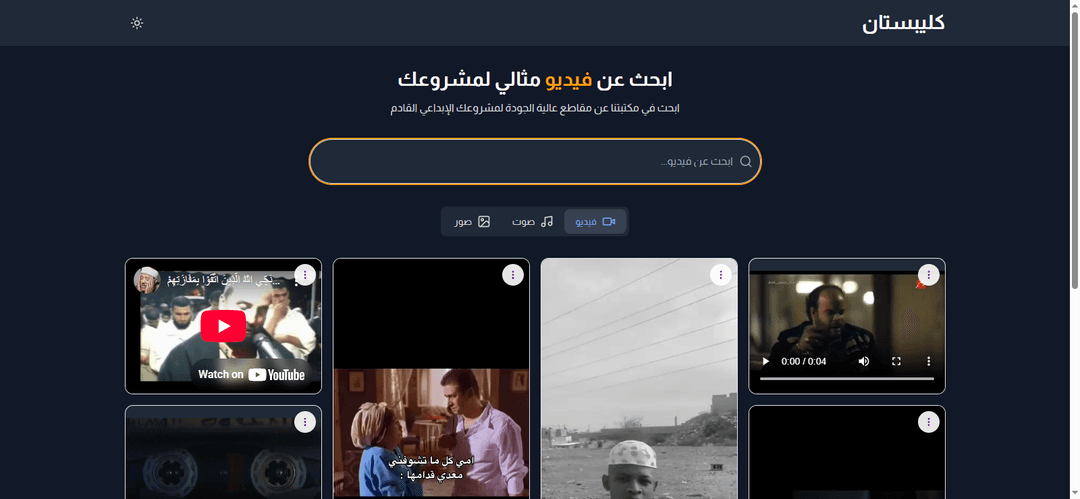Enter fullscreen on the 0:04 video
Screen dimensions: 1080x499
click(x=896, y=361)
